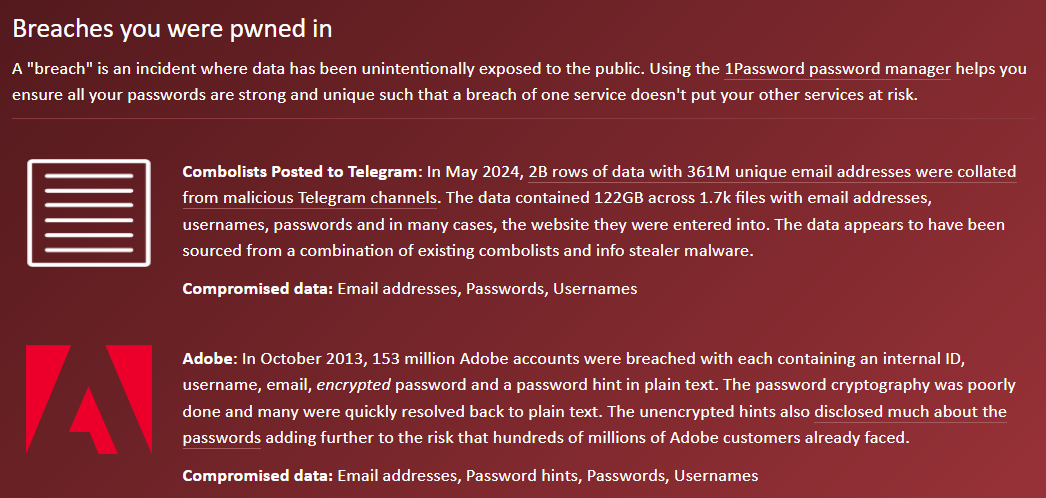Click the 'Breaches you were pwned in' heading

(172, 29)
